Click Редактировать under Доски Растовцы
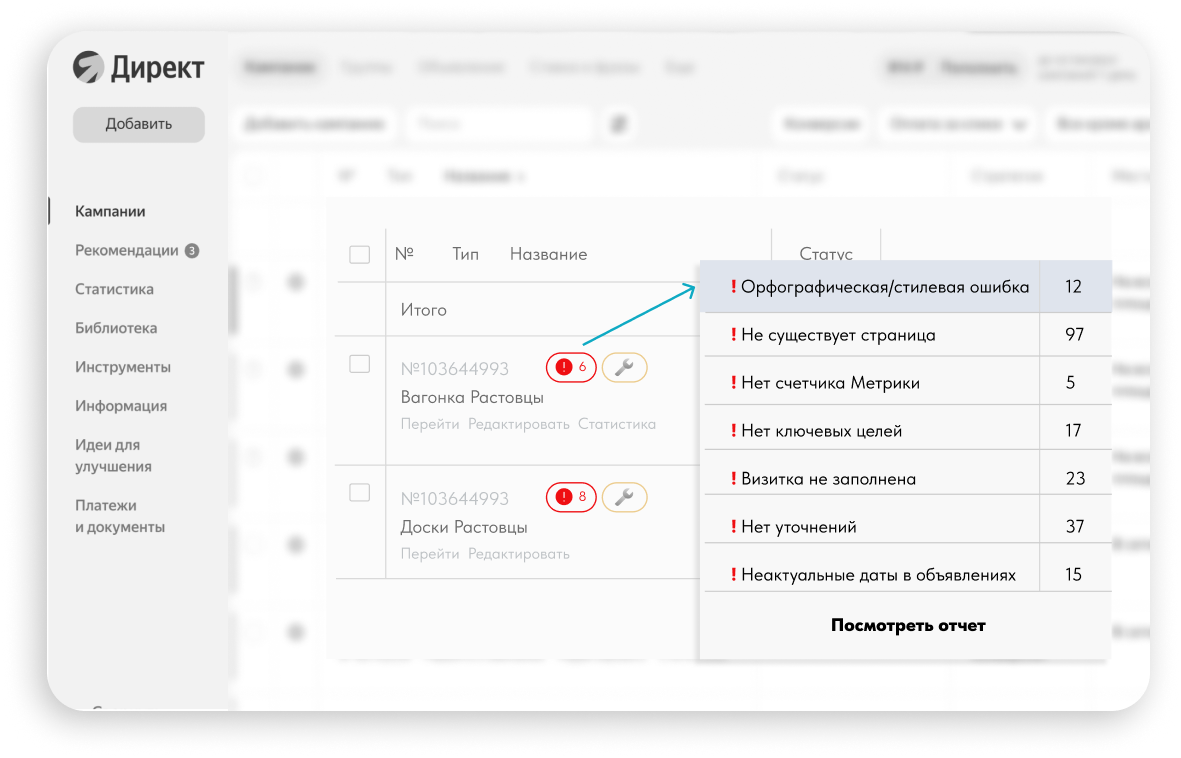Viewport: 1181px width, 758px height. 518,554
